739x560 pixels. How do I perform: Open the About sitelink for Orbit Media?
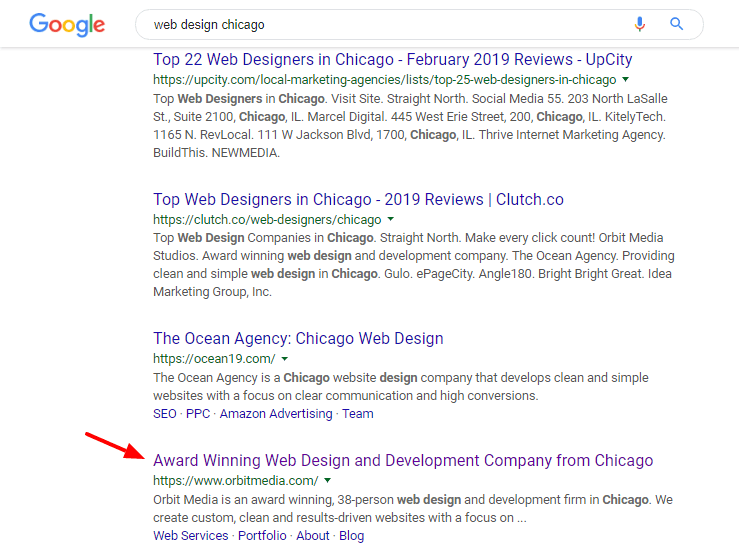click(x=313, y=535)
